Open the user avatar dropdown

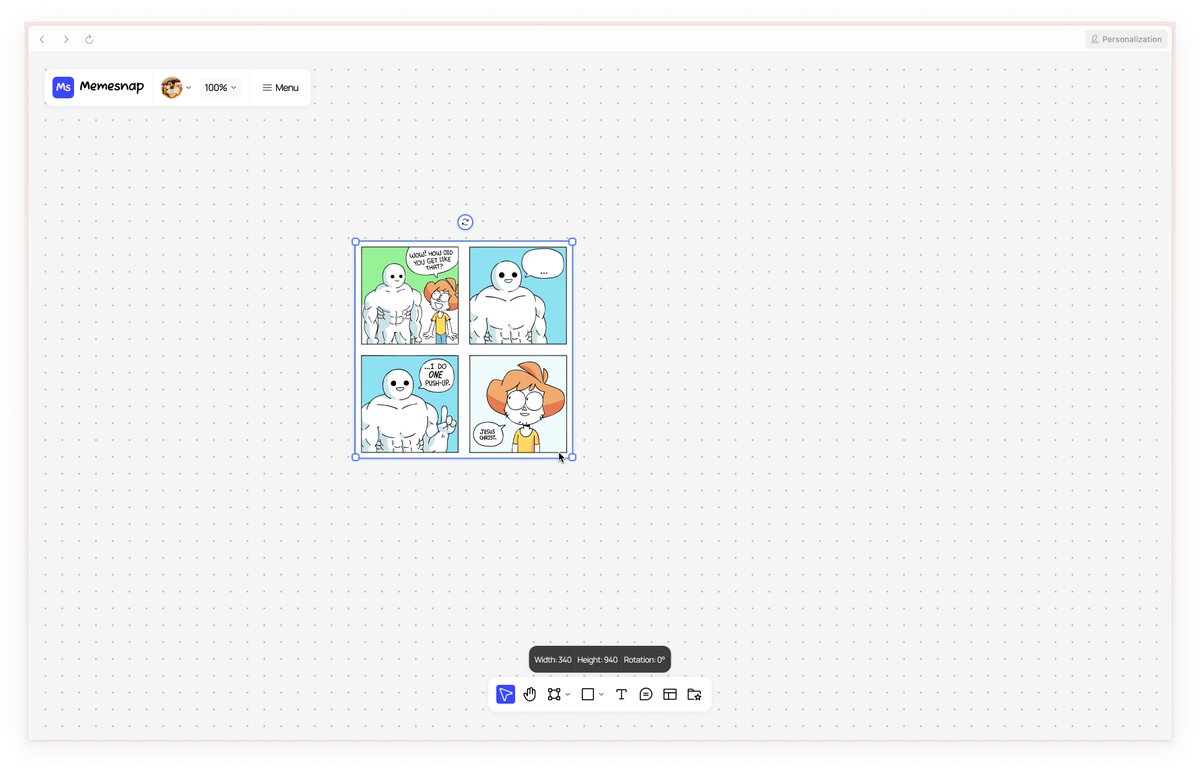[x=176, y=88]
